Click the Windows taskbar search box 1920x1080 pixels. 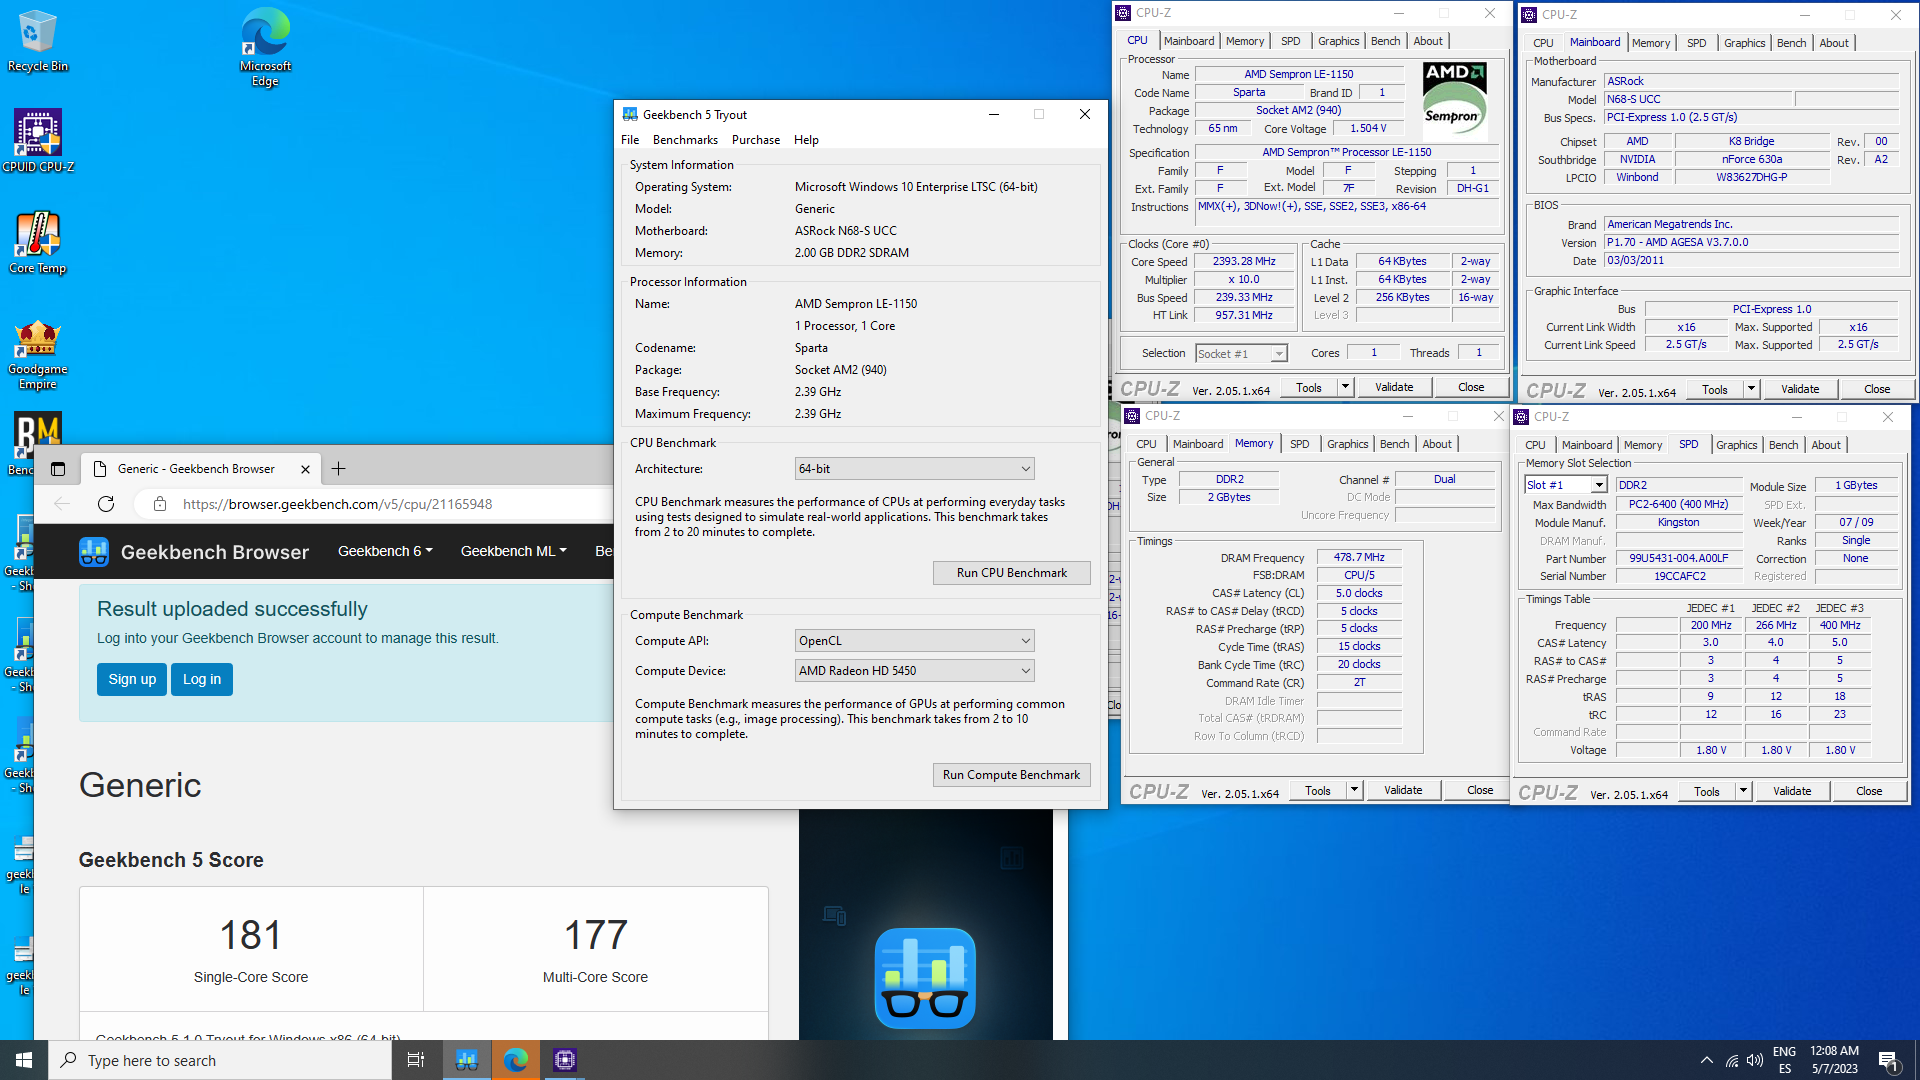(x=220, y=1060)
